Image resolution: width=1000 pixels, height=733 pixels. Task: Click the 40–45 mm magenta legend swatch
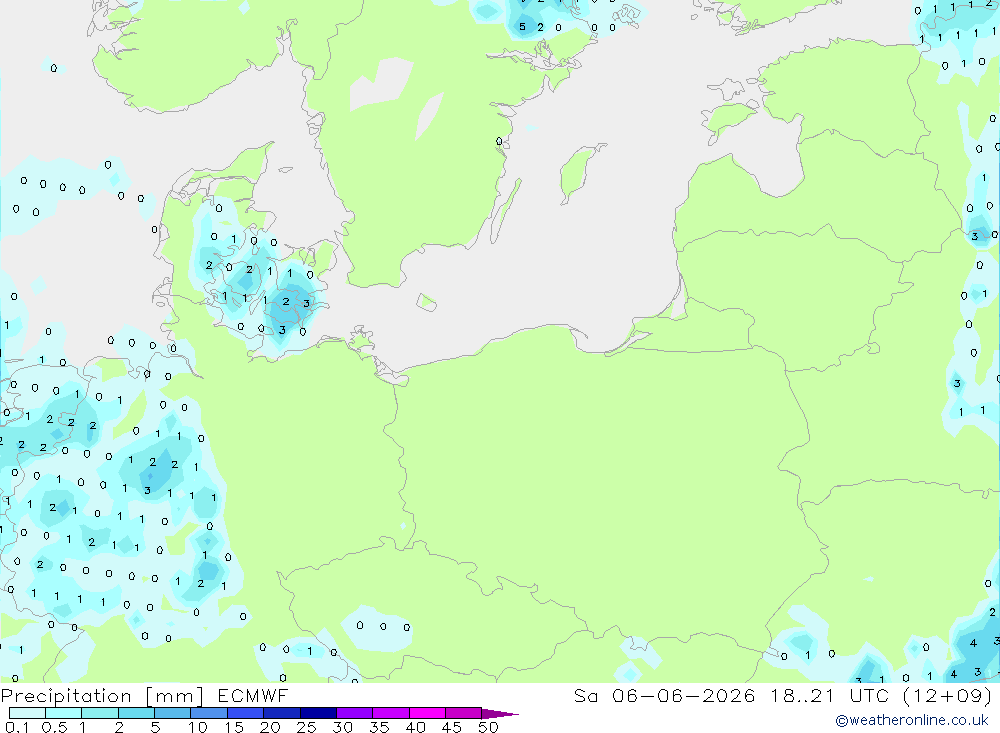tap(427, 713)
